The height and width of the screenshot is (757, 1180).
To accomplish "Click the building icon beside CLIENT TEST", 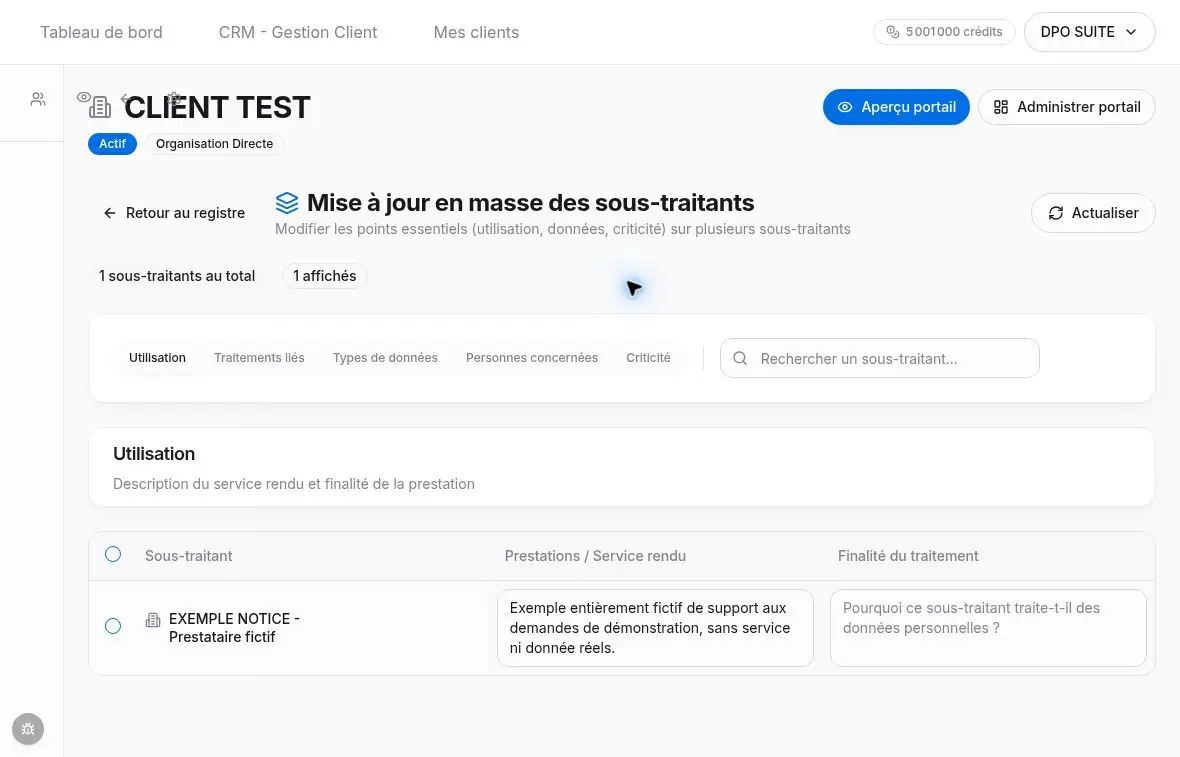I will click(x=100, y=108).
